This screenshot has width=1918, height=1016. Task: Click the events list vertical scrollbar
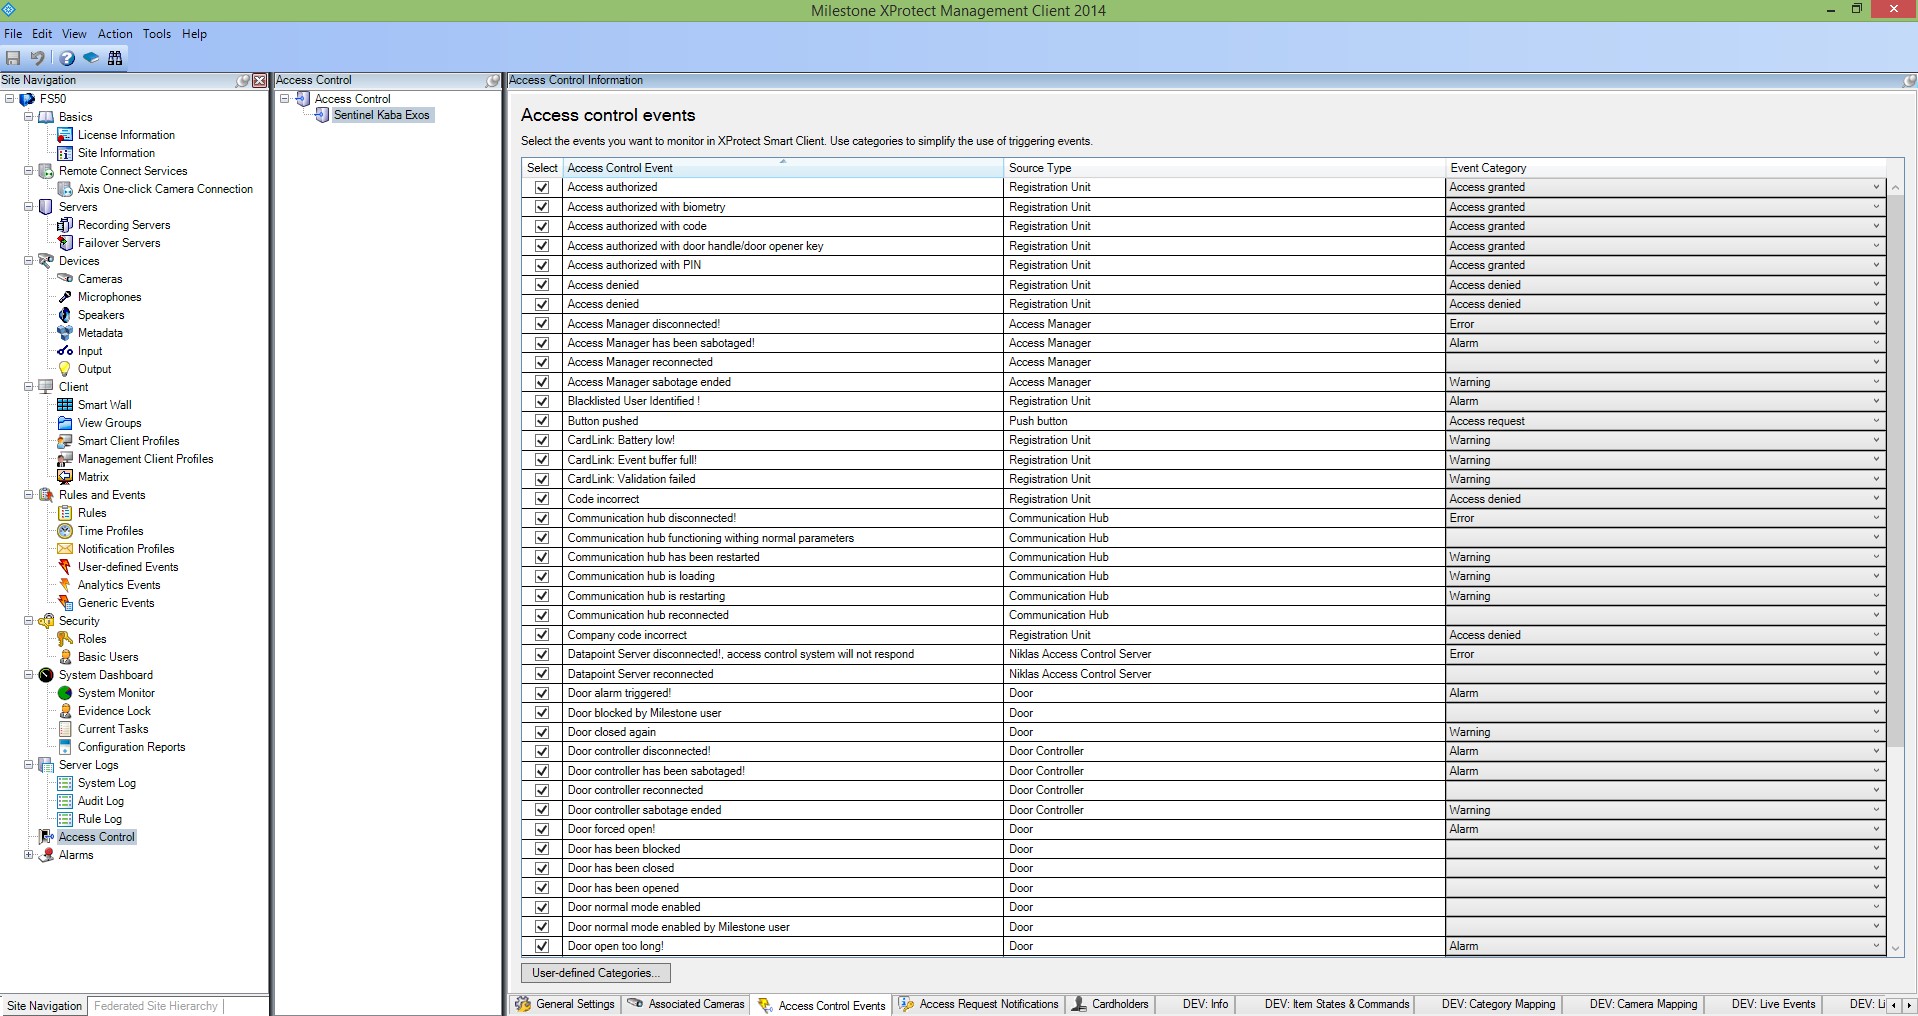click(x=1895, y=500)
